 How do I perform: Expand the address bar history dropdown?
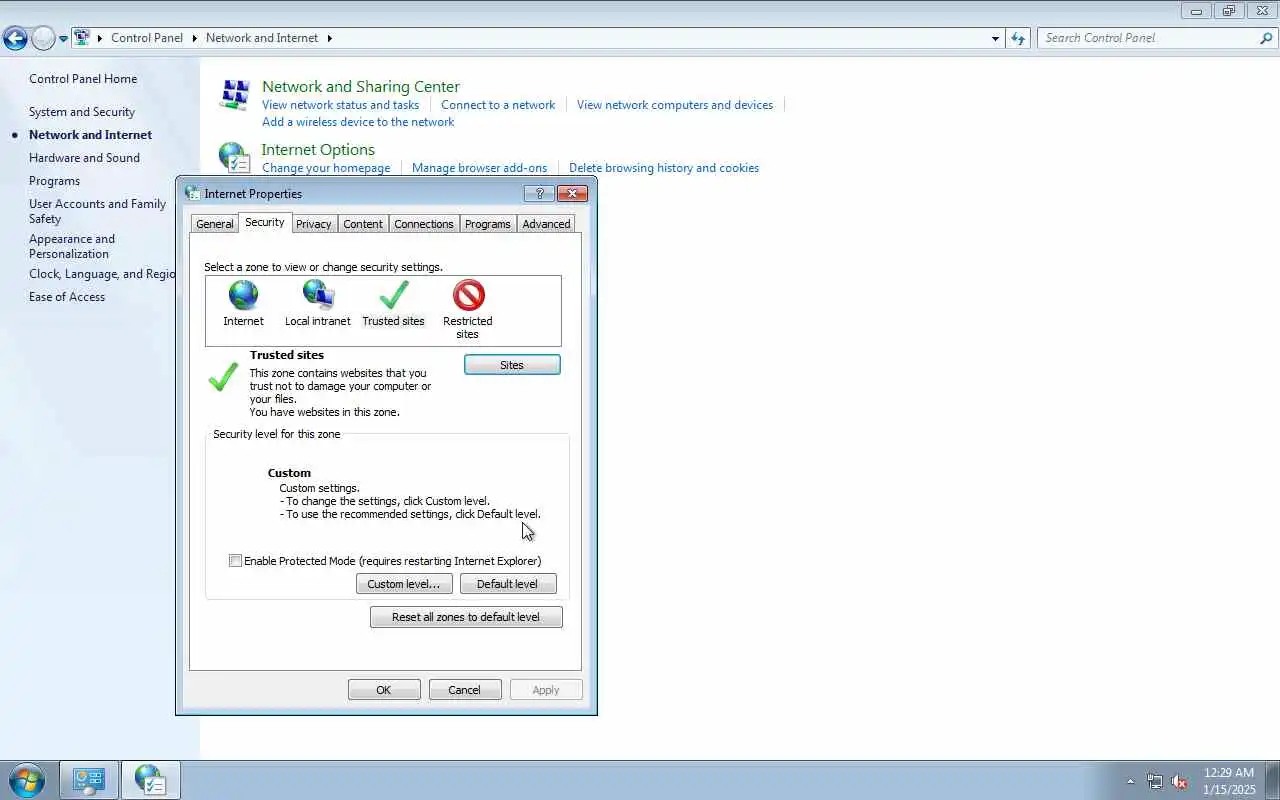point(995,38)
